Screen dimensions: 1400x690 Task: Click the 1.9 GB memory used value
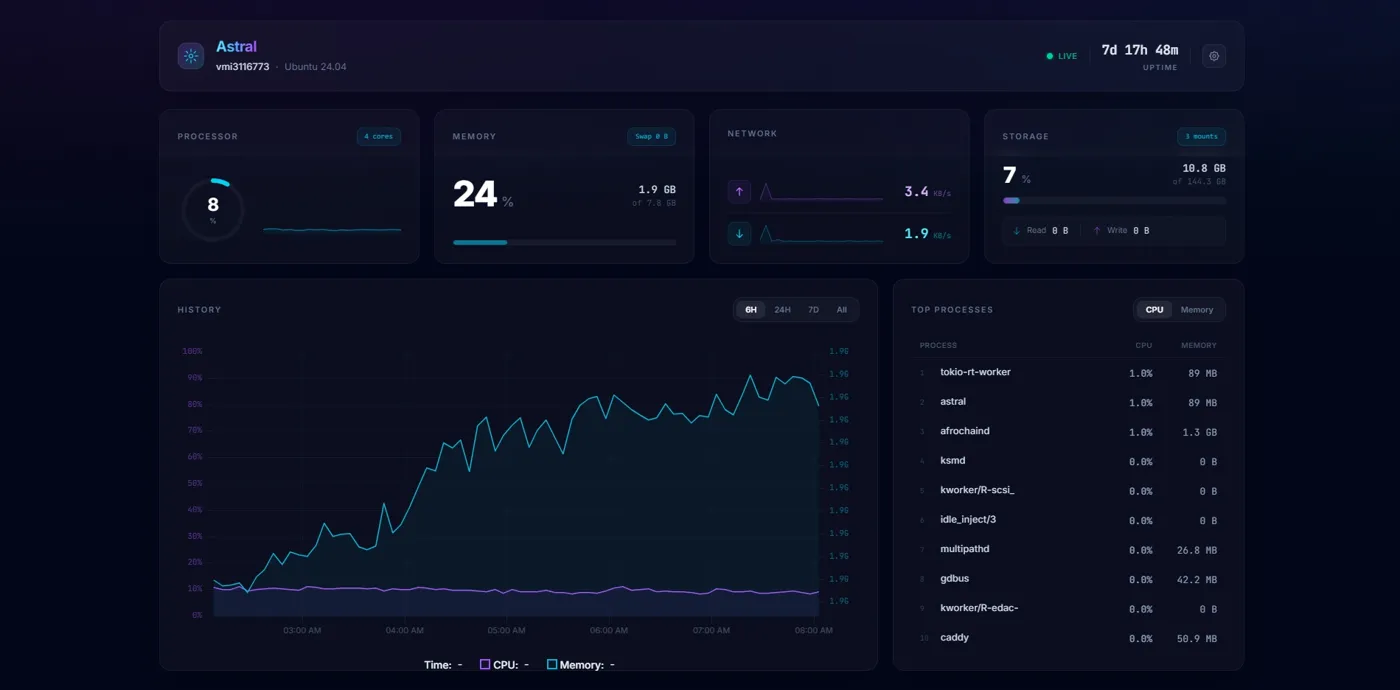(657, 189)
